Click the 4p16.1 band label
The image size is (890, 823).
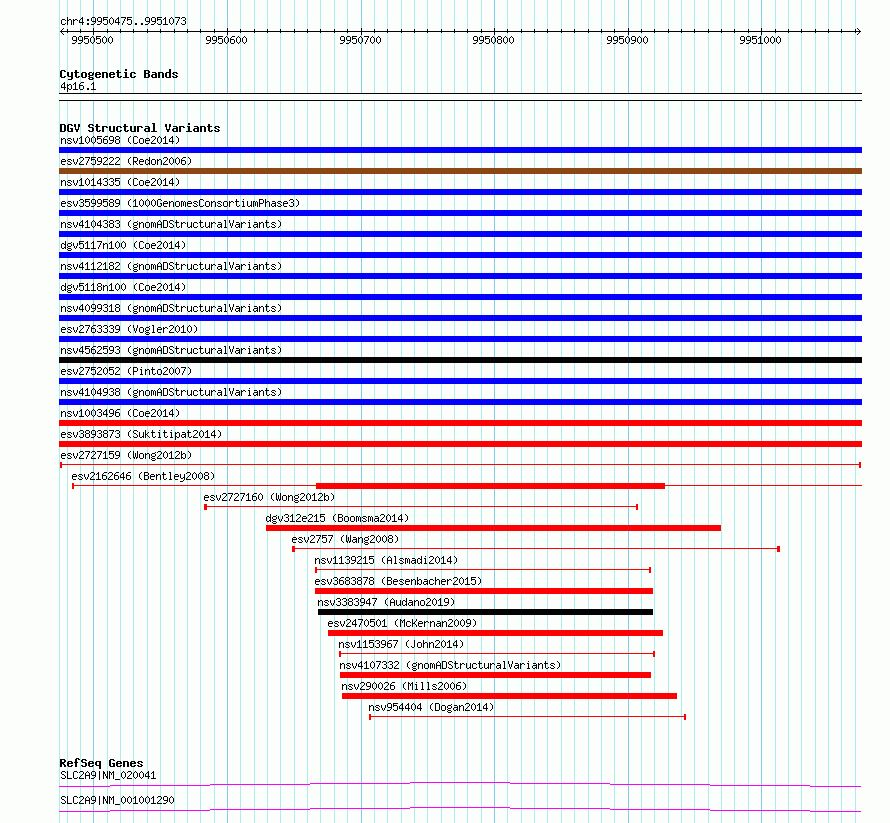[x=78, y=87]
